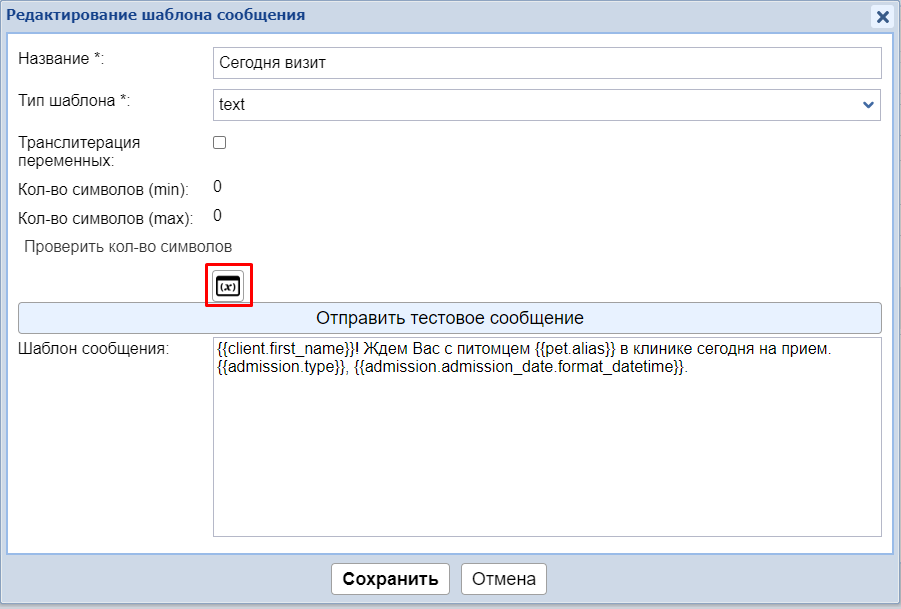The width and height of the screenshot is (901, 609).
Task: Save the template with Сохранить
Action: pyautogui.click(x=390, y=579)
